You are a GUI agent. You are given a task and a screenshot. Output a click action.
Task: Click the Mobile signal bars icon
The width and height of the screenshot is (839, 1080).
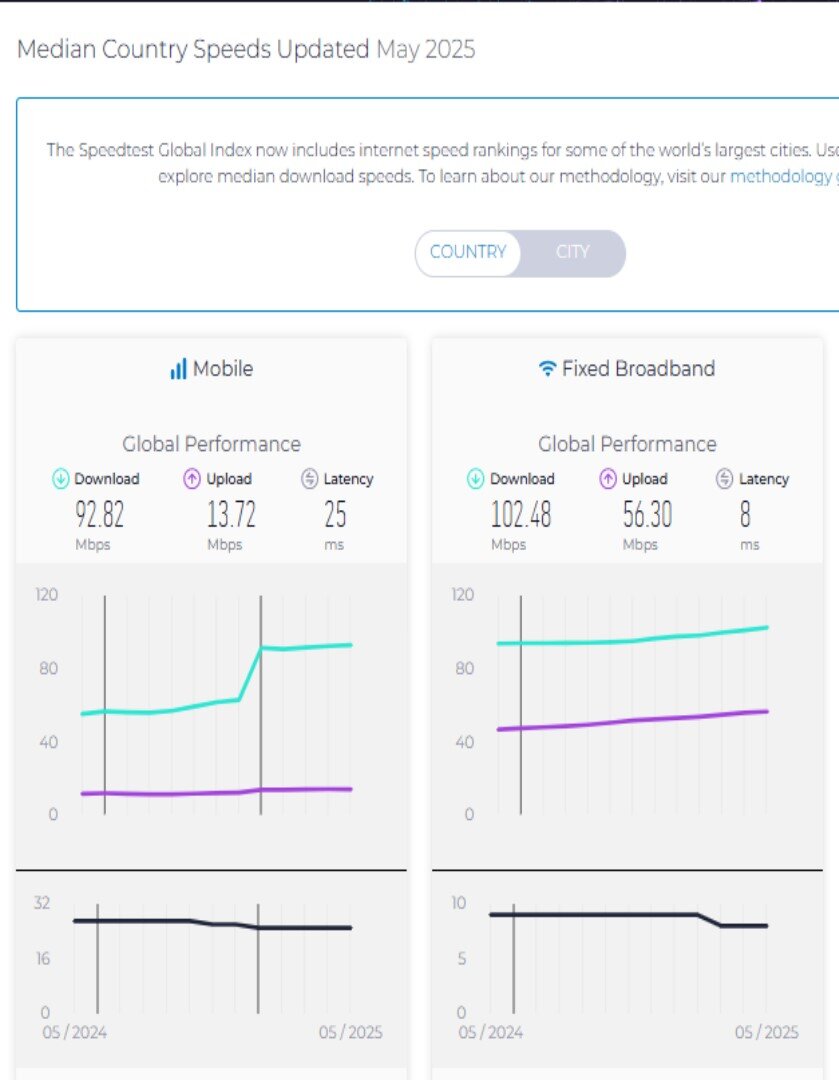[178, 369]
